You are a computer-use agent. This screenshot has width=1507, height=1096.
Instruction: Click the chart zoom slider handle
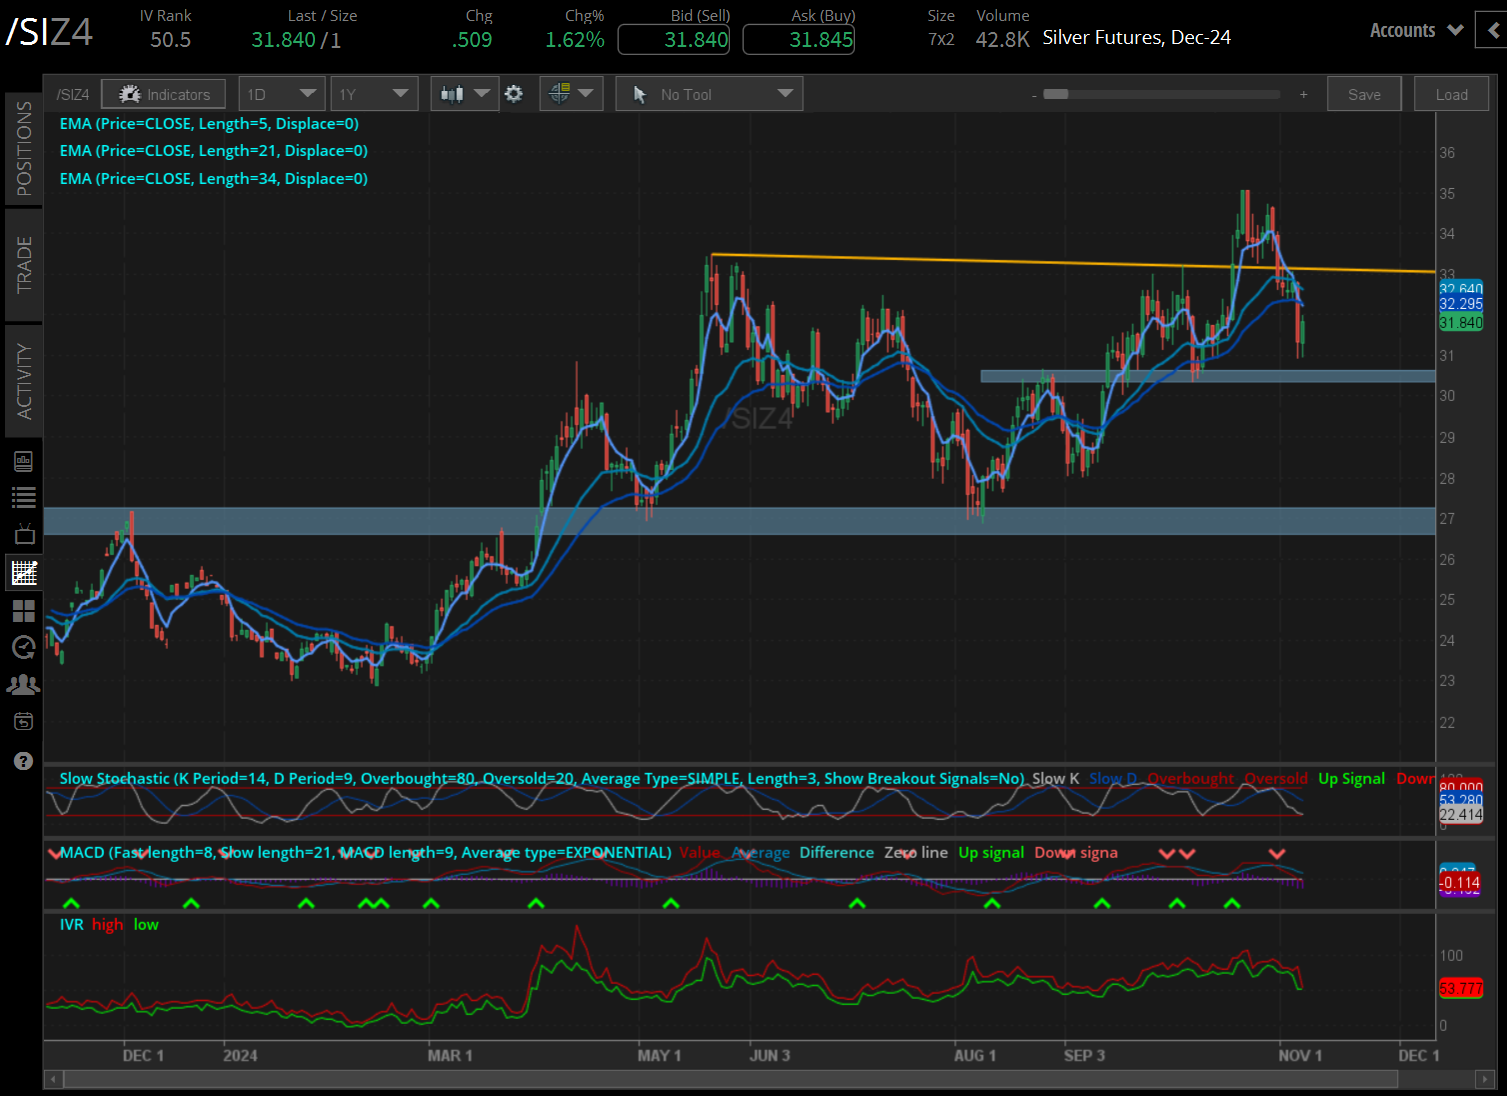click(x=1056, y=94)
